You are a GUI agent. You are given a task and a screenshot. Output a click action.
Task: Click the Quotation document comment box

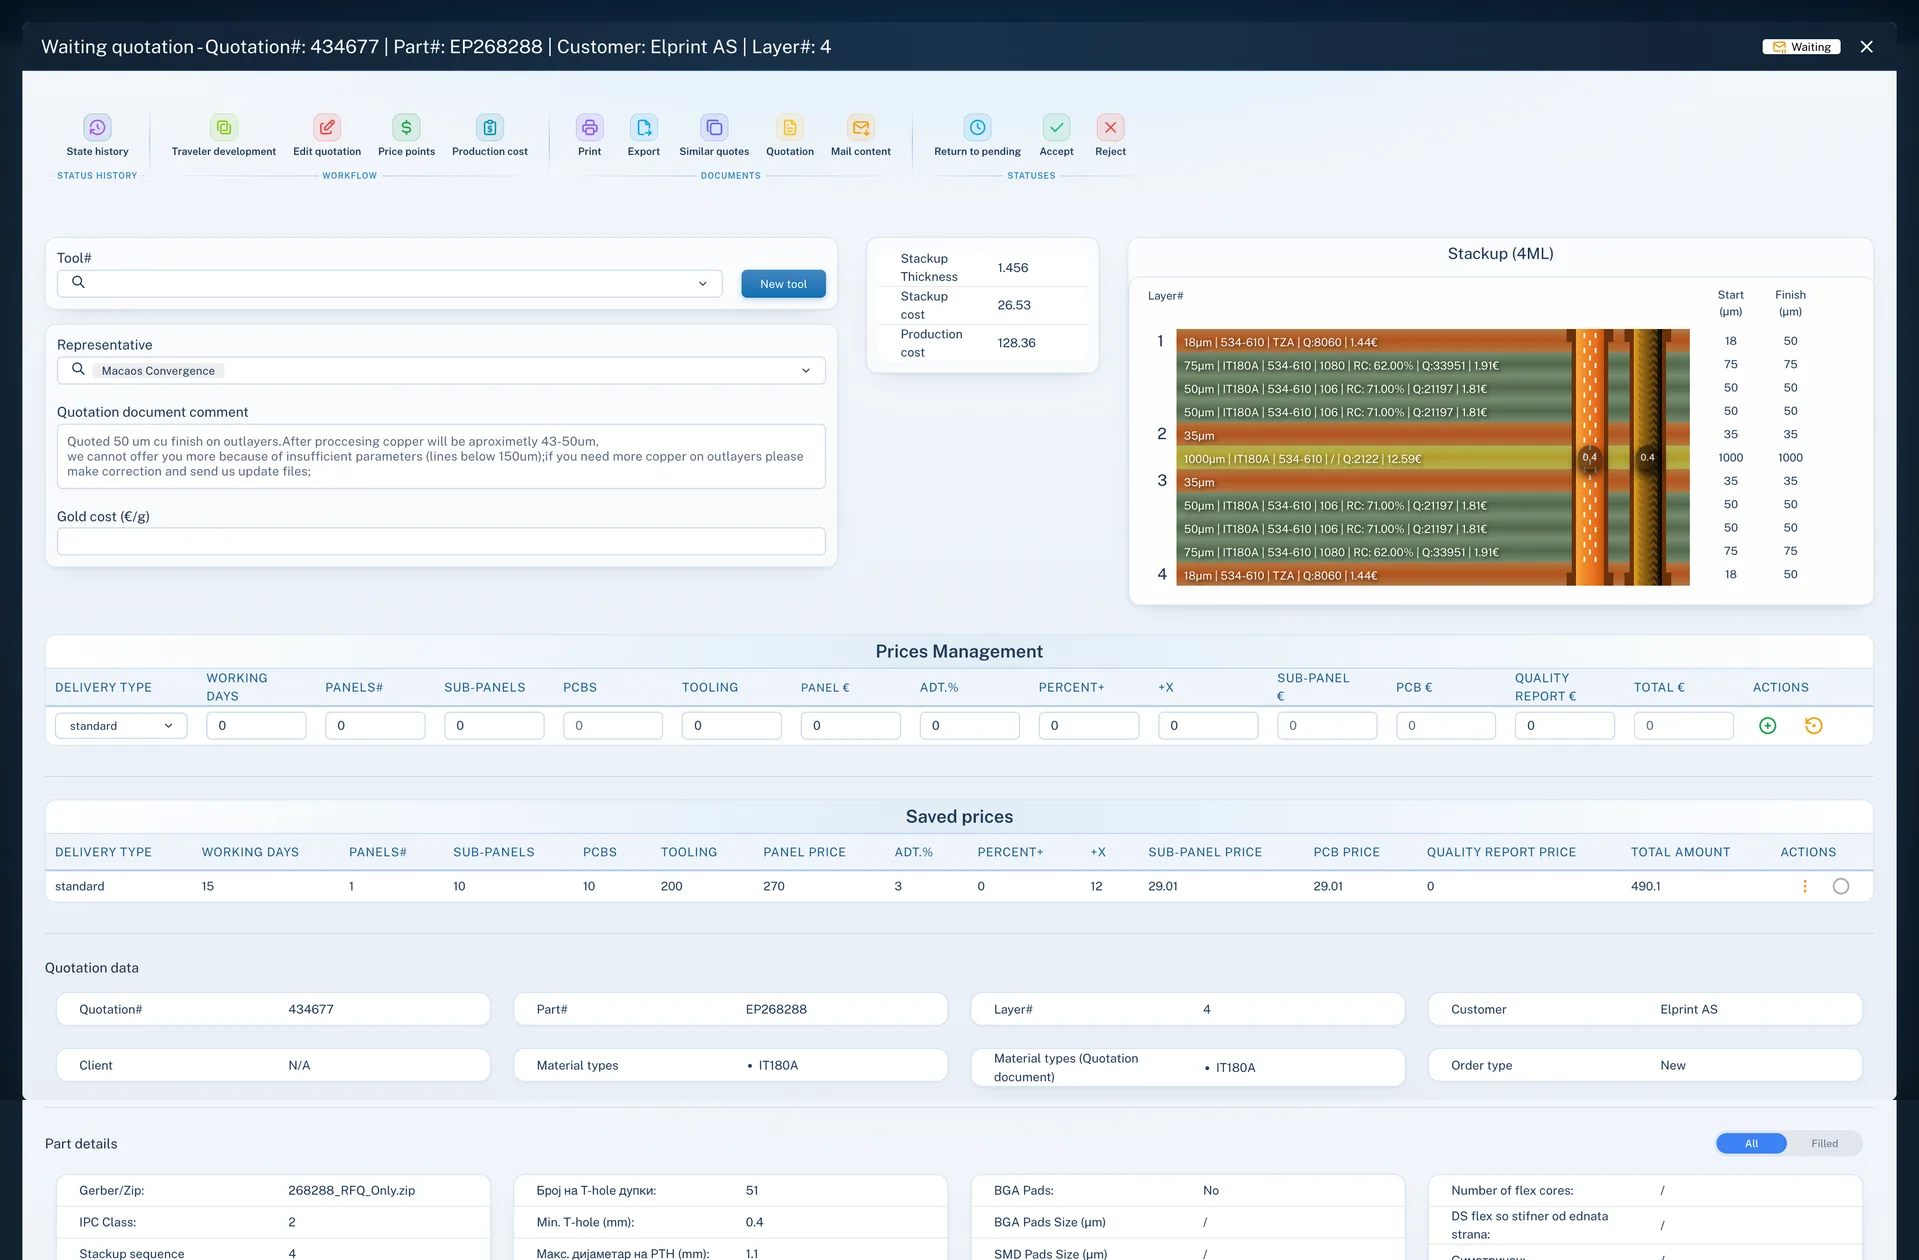(441, 457)
